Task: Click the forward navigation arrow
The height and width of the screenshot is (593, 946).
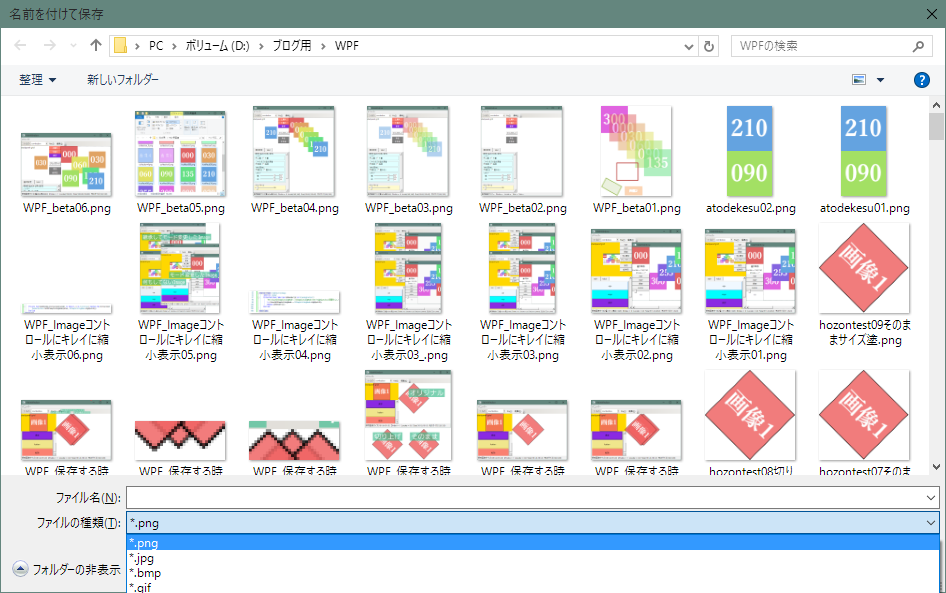Action: click(x=48, y=44)
